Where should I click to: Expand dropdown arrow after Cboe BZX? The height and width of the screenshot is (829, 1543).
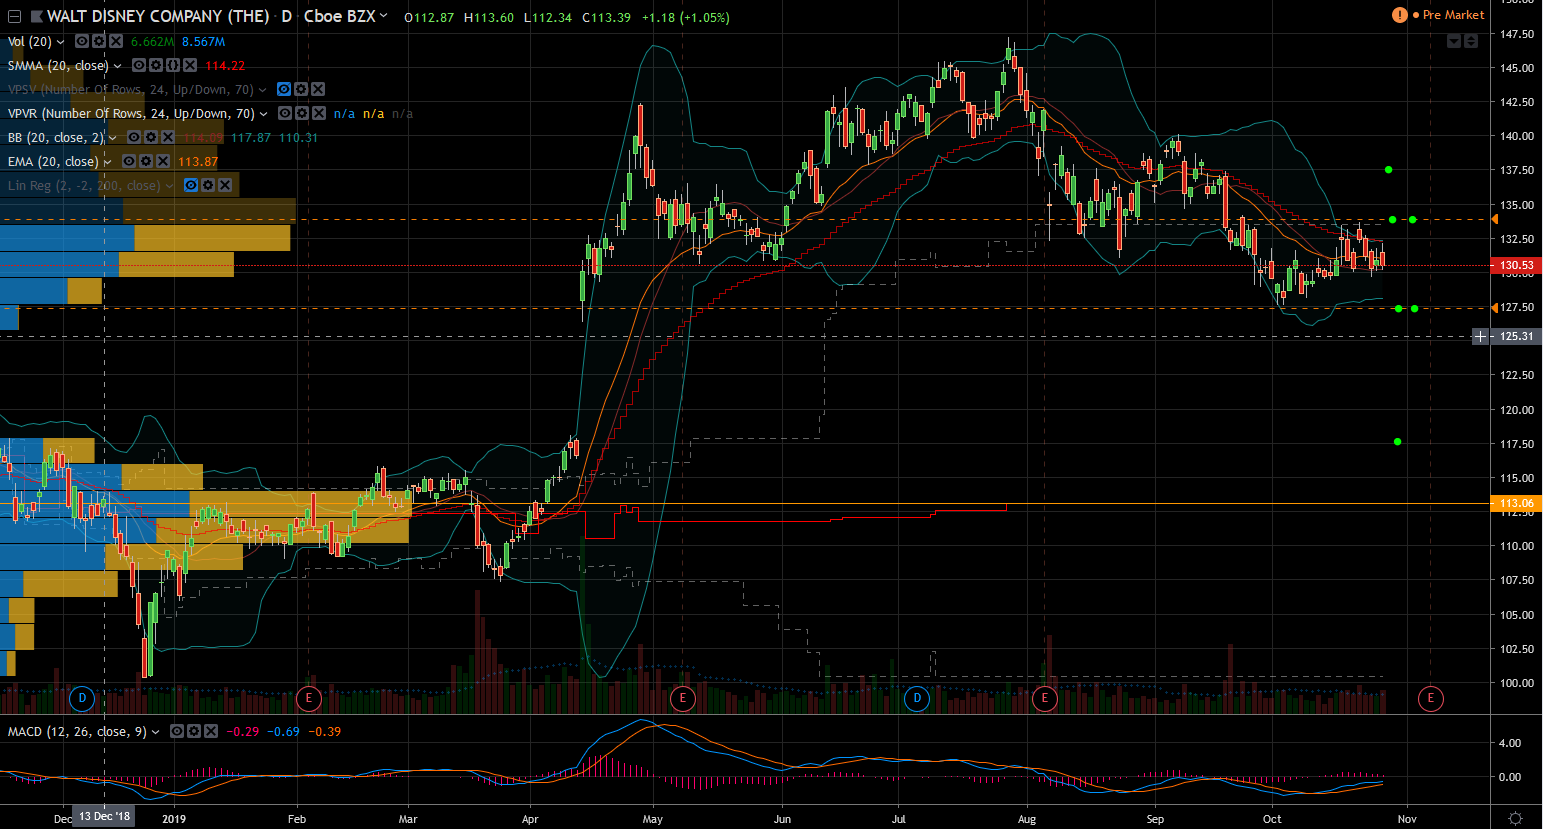(383, 16)
